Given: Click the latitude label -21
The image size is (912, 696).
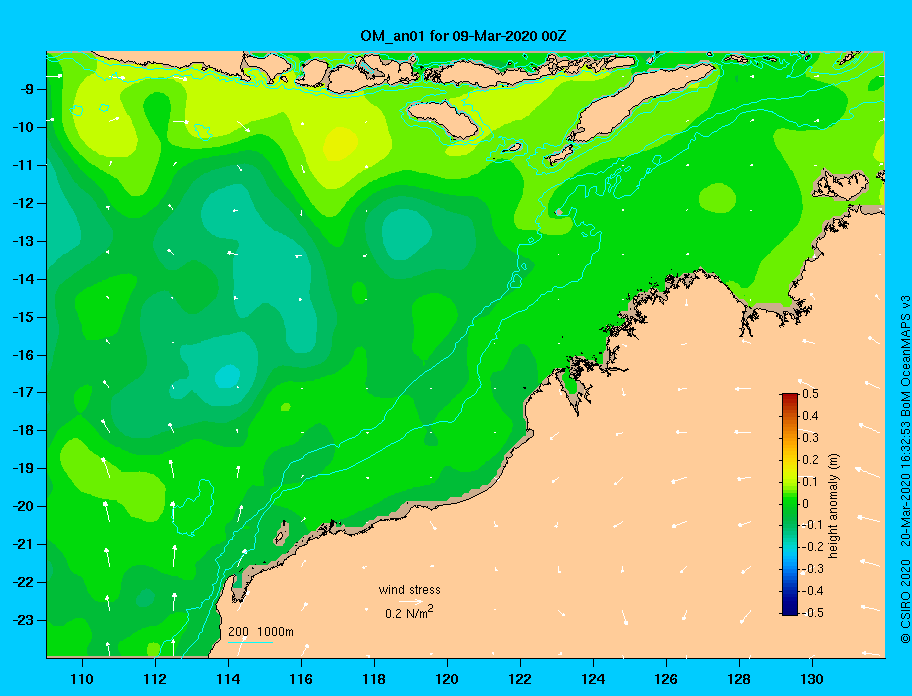Looking at the screenshot, I should click(23, 544).
